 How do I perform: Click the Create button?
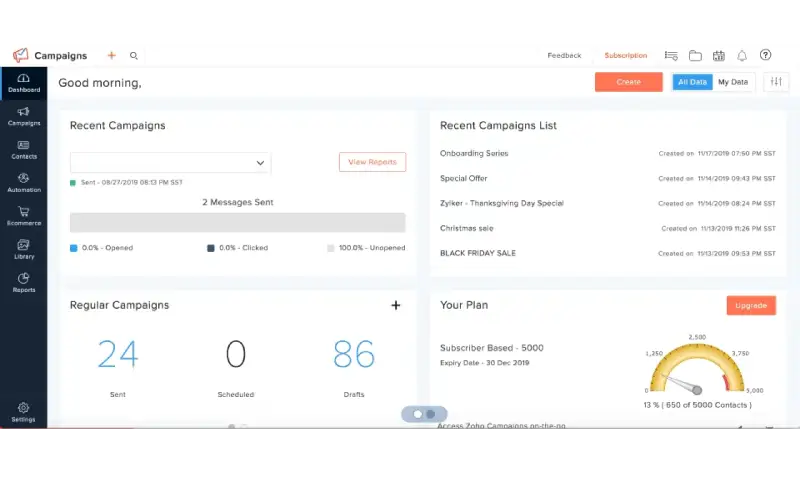(x=629, y=82)
